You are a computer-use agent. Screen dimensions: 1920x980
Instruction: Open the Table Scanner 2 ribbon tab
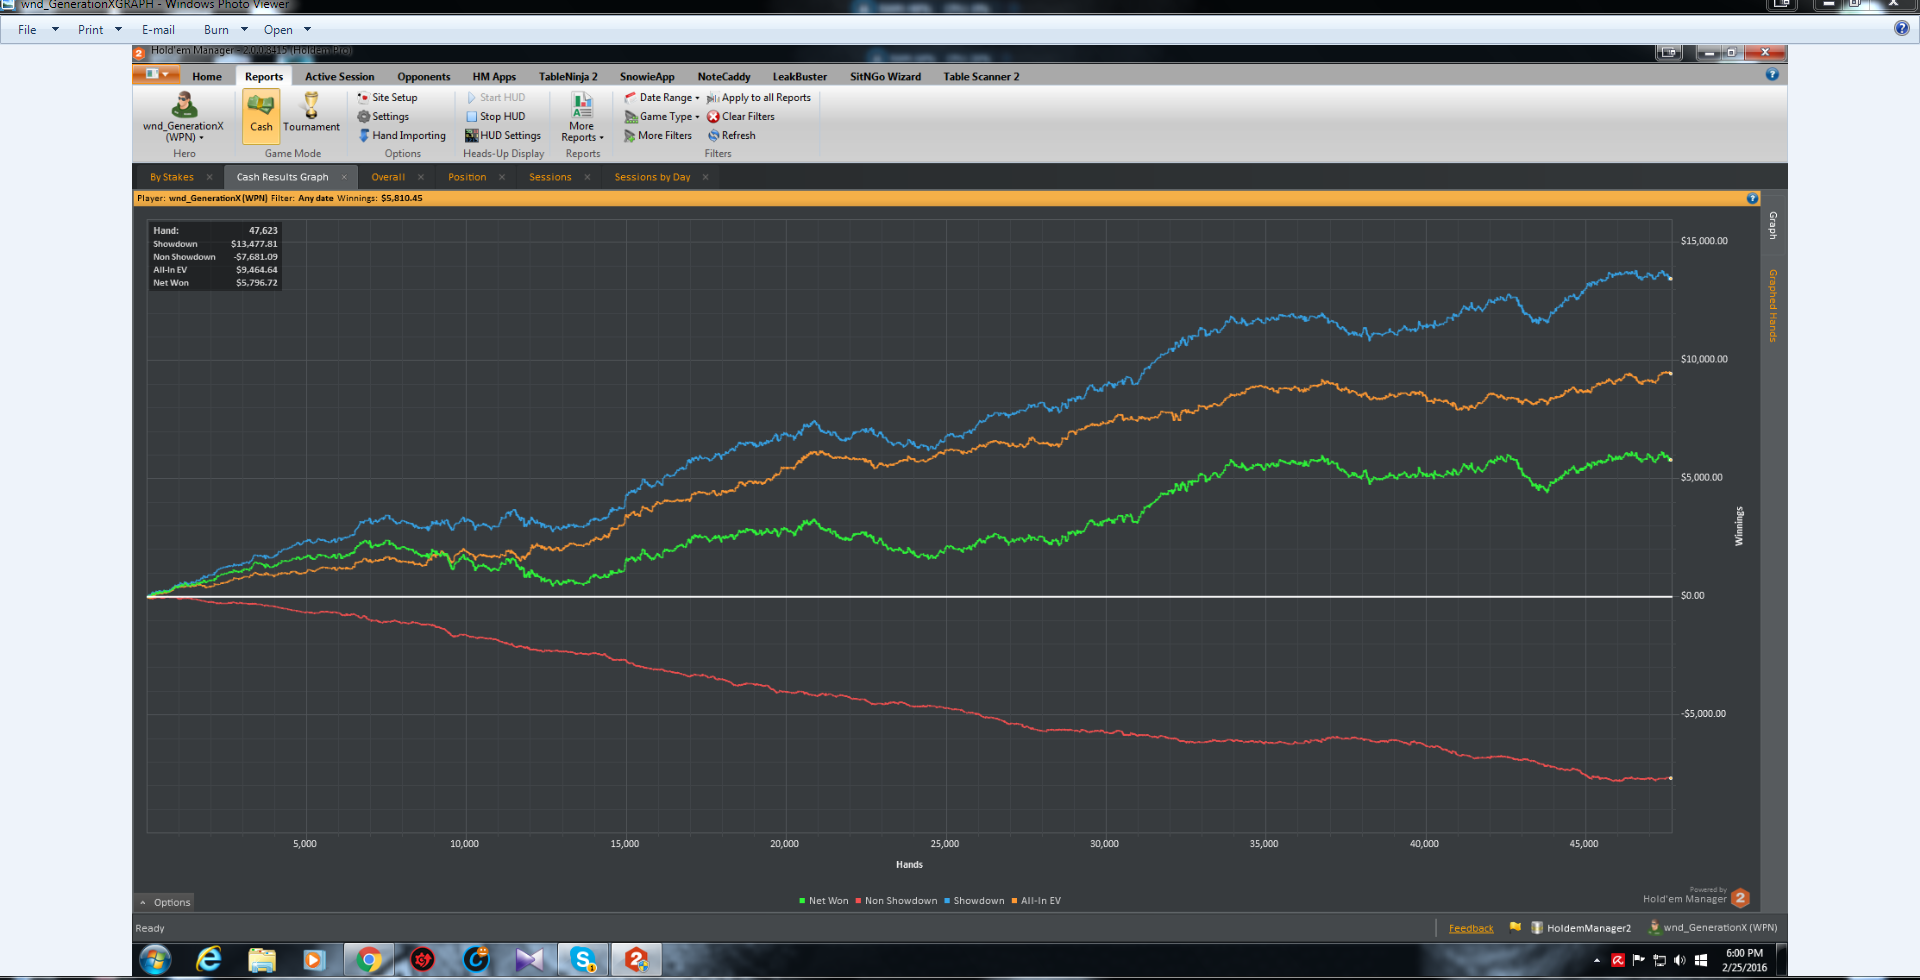click(981, 76)
